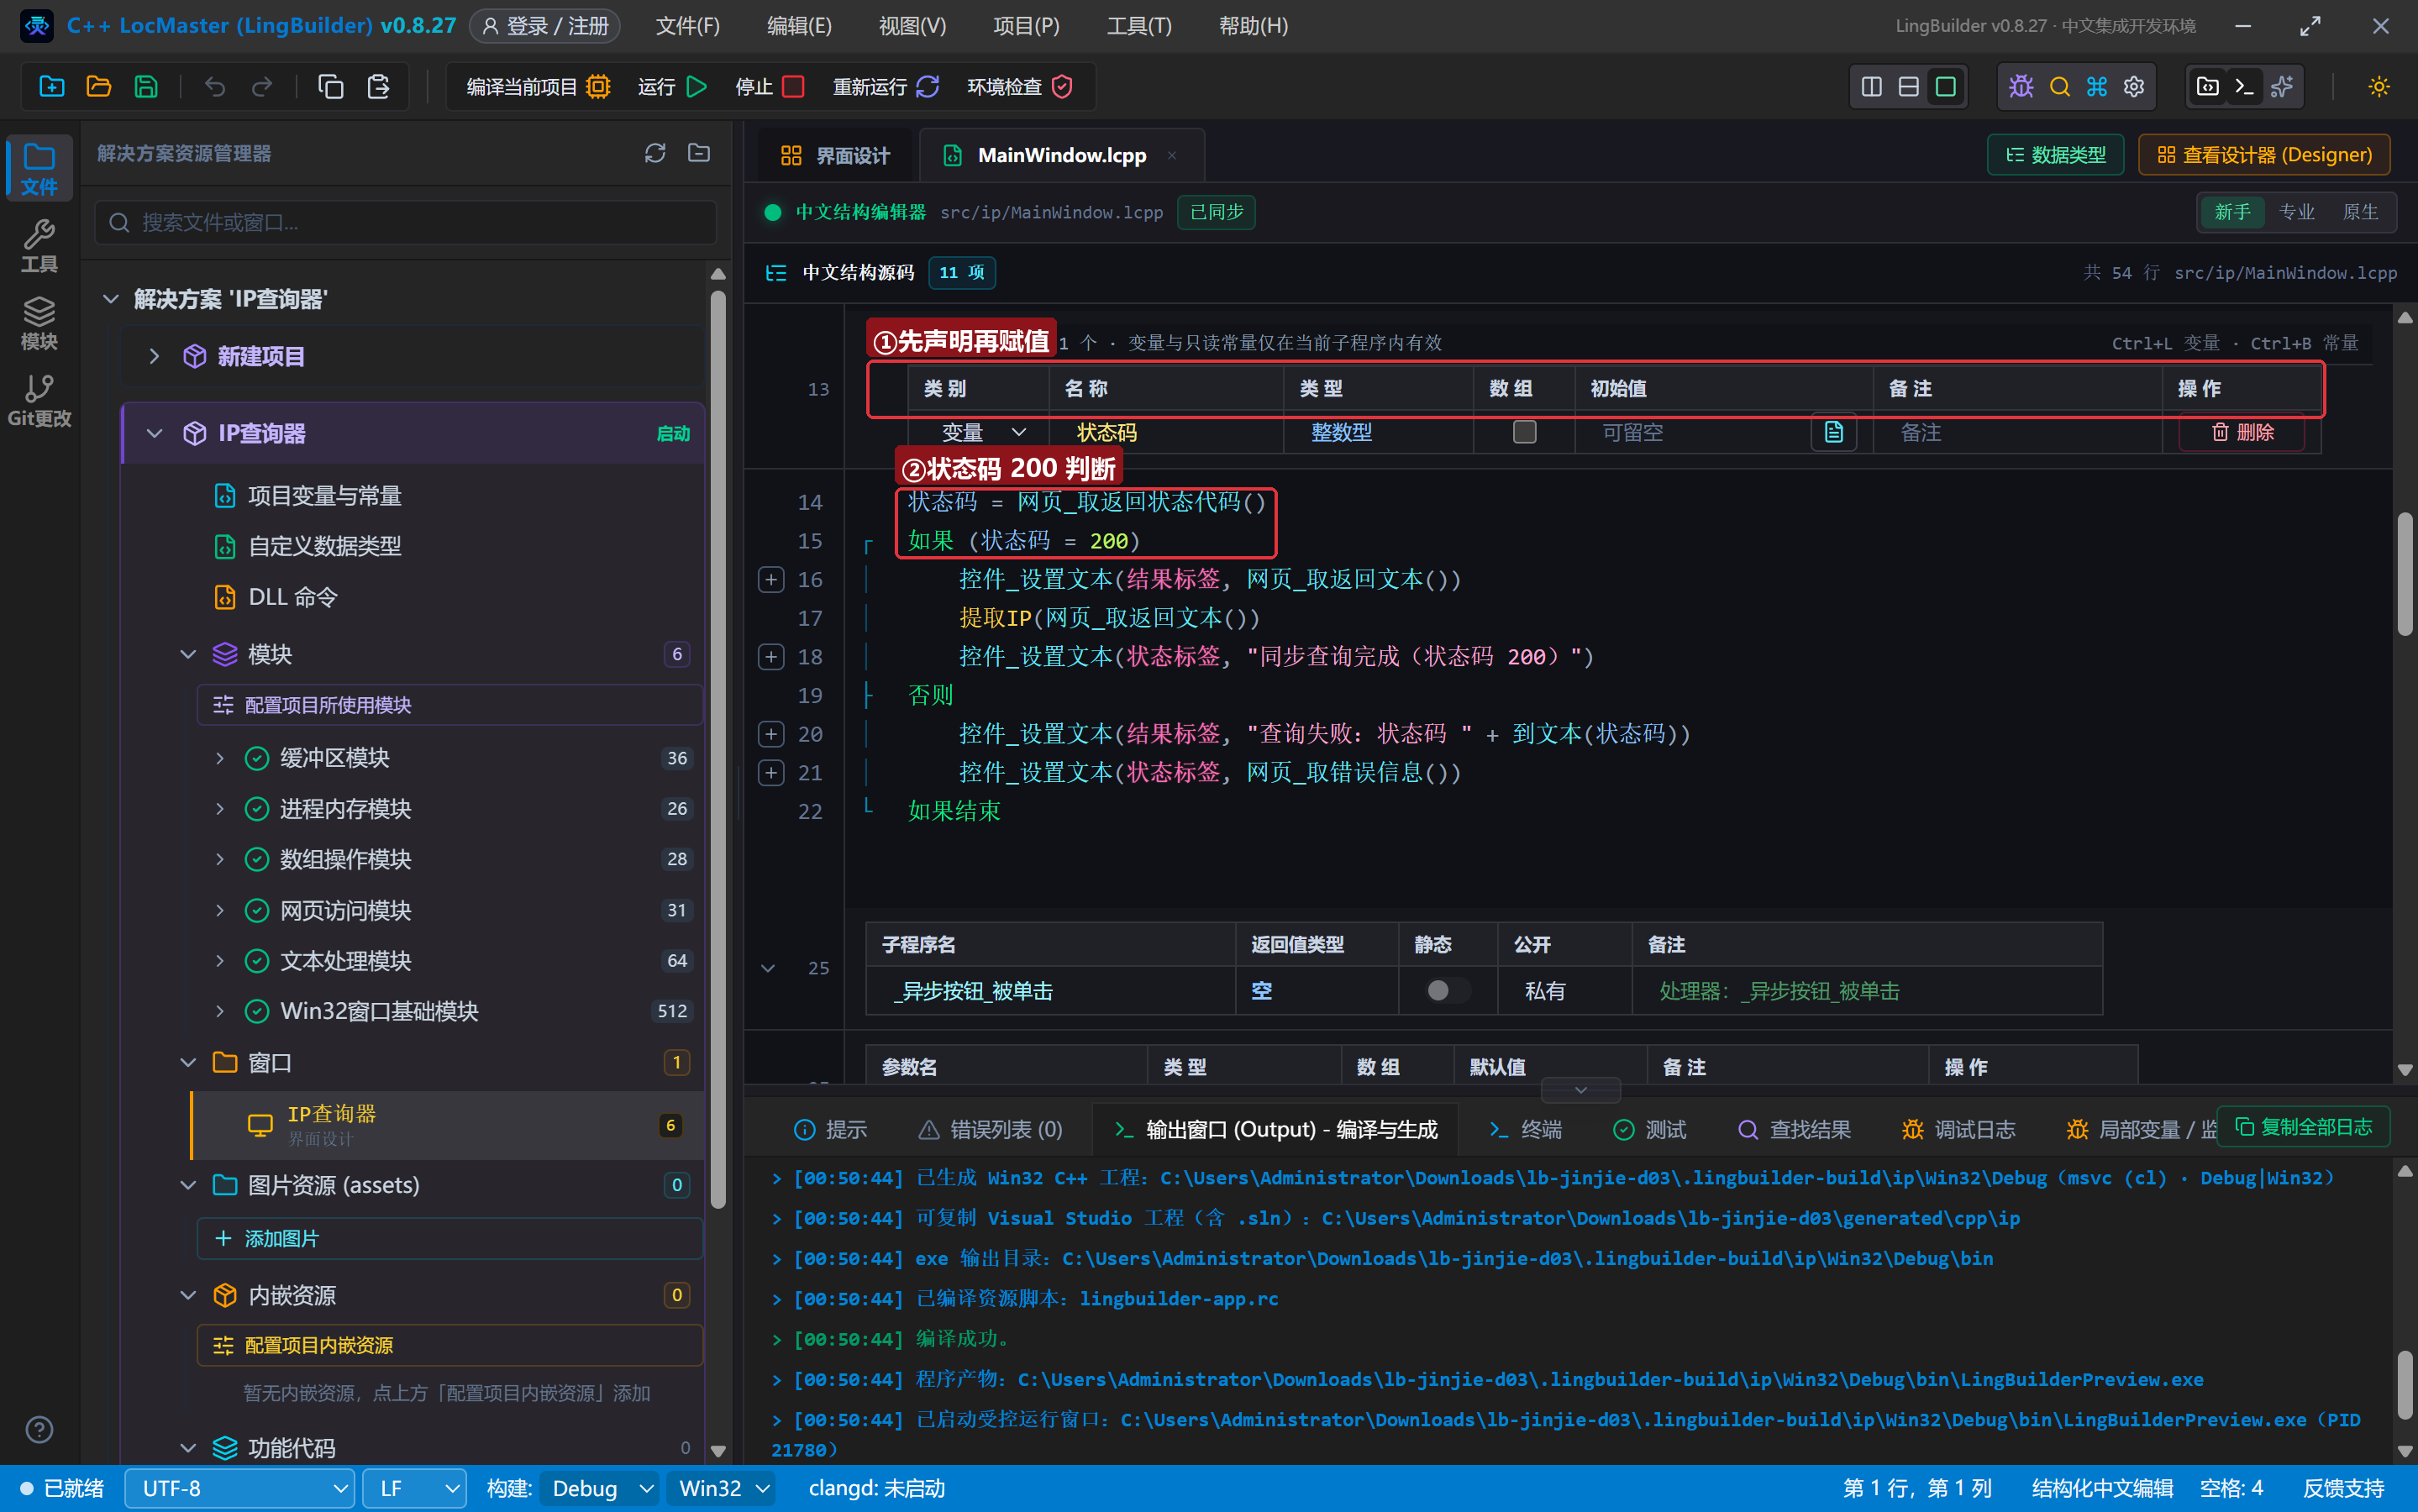
Task: Open the debug bug icon in toolbar
Action: (x=2021, y=87)
